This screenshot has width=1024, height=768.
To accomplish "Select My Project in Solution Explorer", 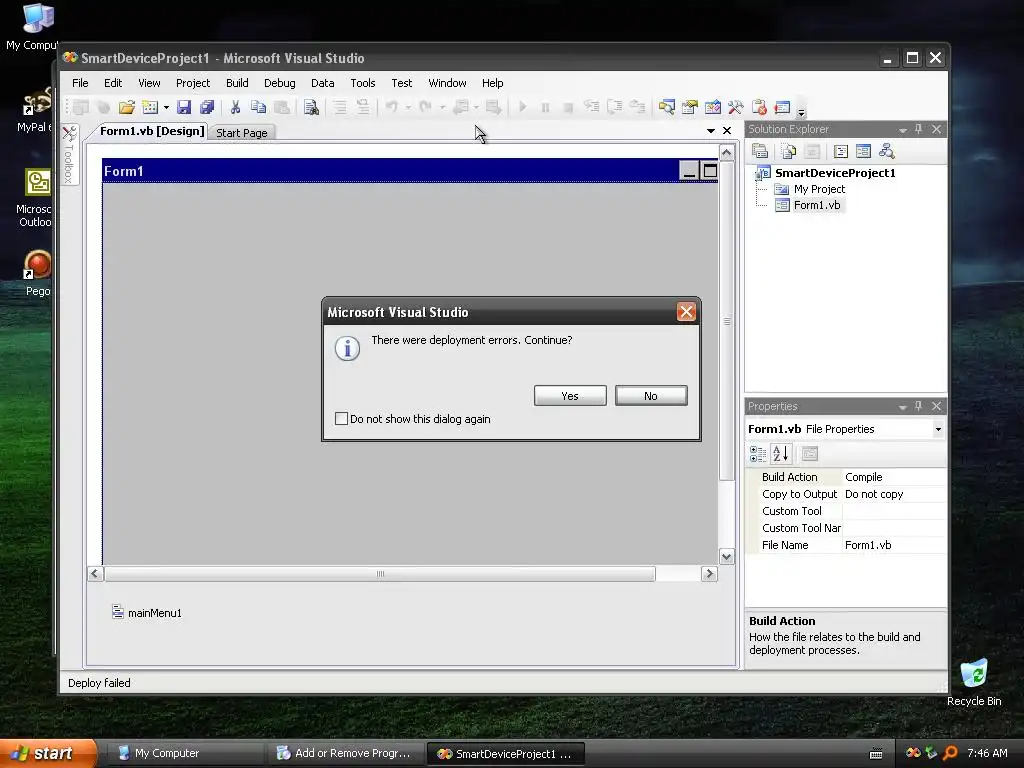I will pos(819,189).
